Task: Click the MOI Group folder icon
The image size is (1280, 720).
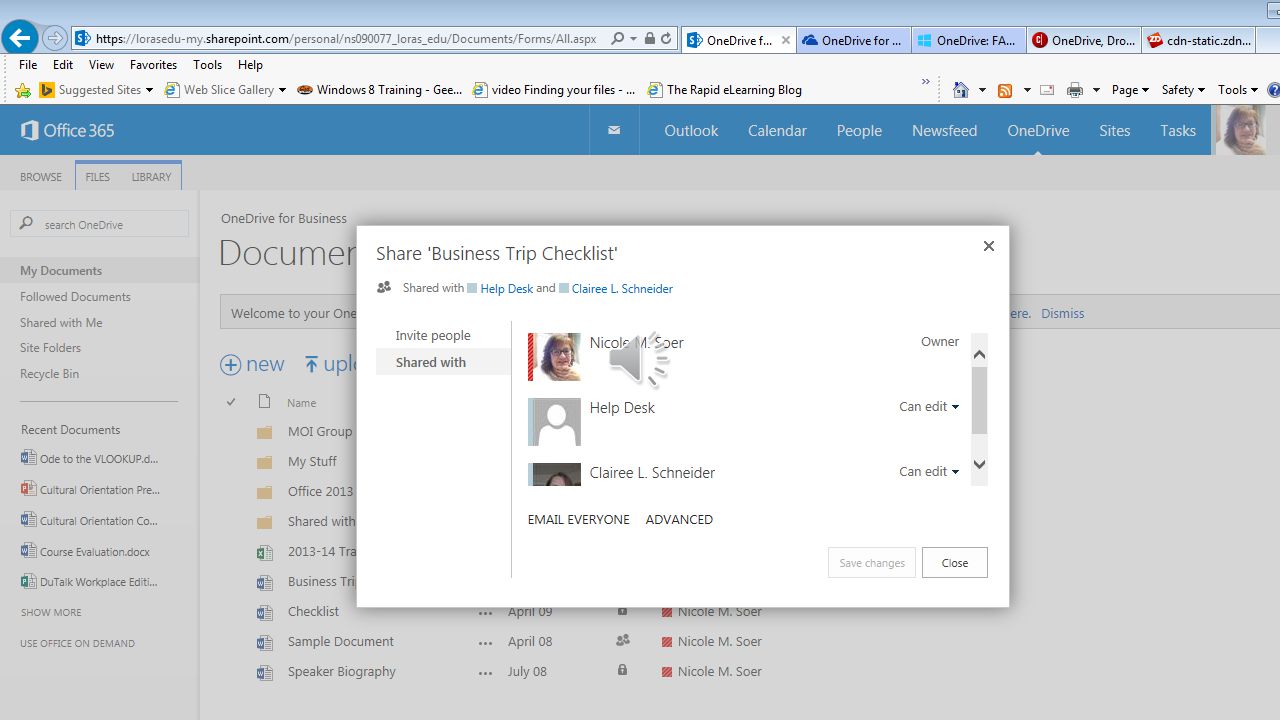Action: (x=264, y=432)
